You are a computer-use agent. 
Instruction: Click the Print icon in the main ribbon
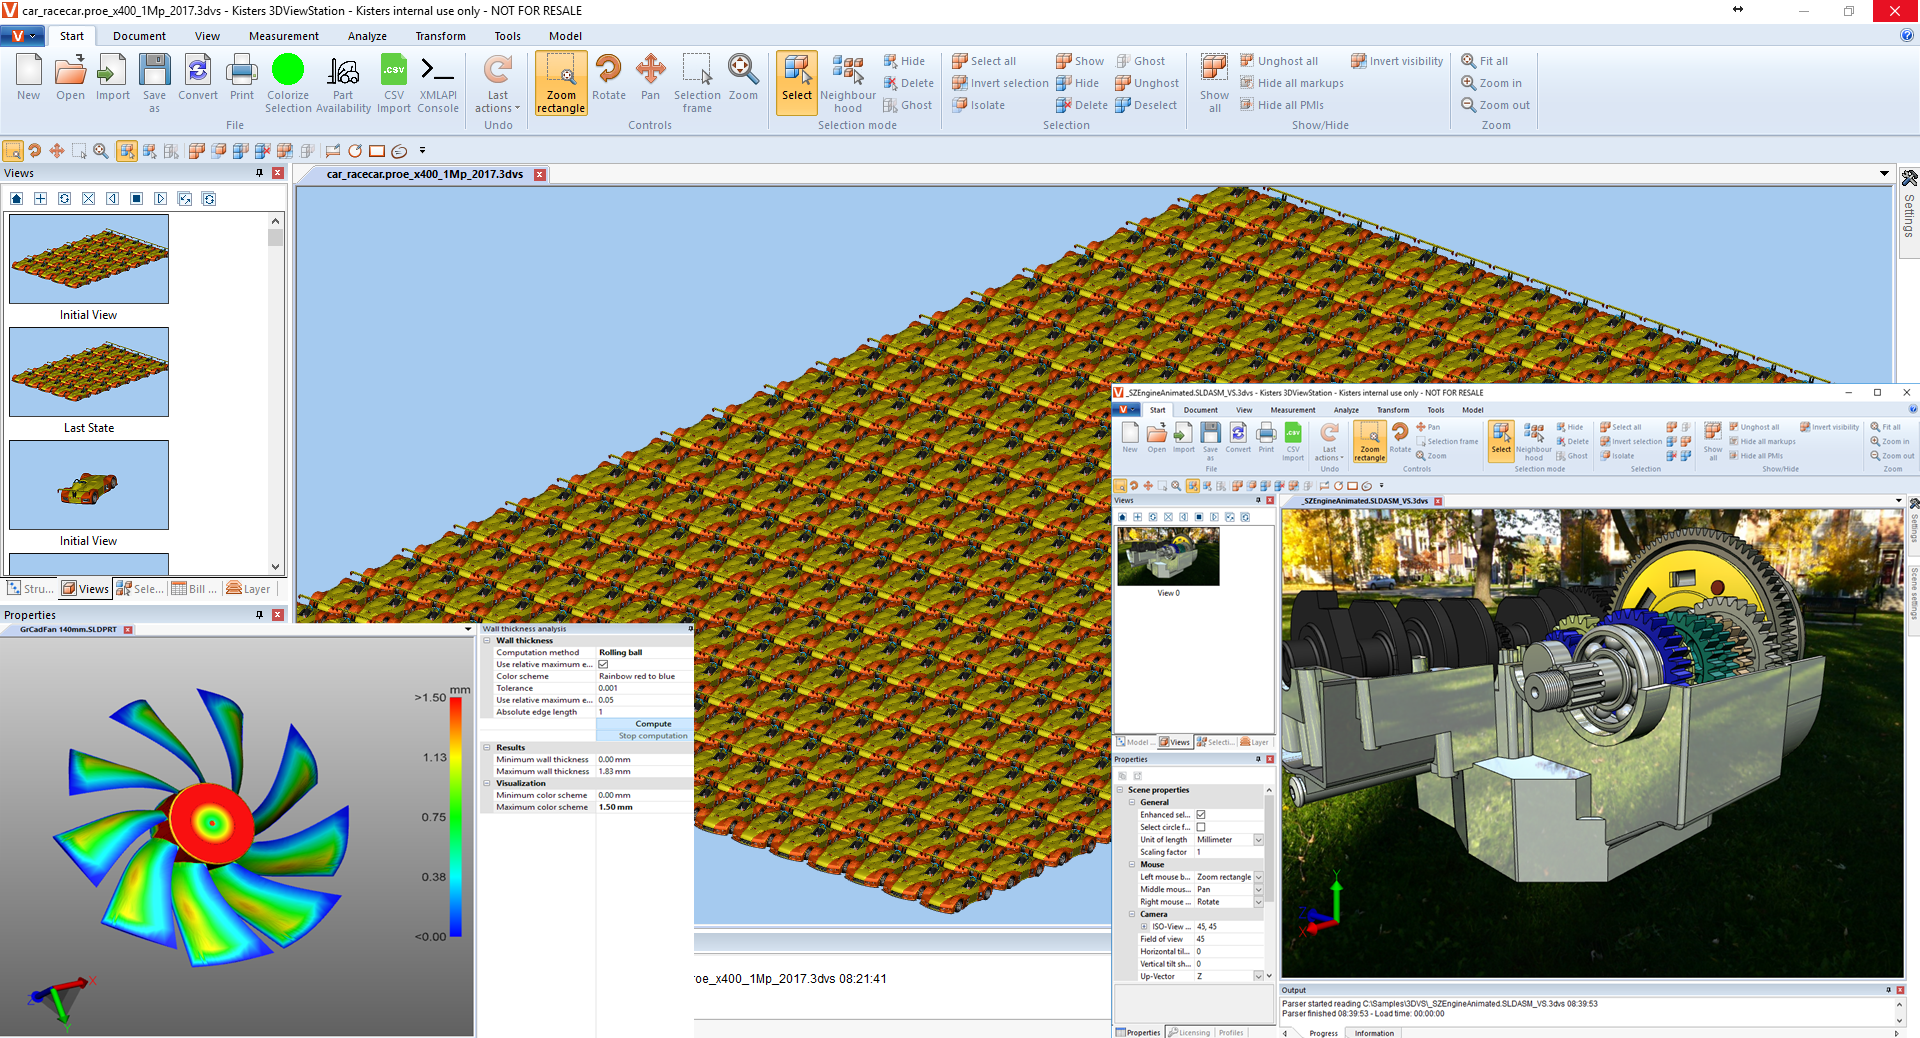click(242, 78)
